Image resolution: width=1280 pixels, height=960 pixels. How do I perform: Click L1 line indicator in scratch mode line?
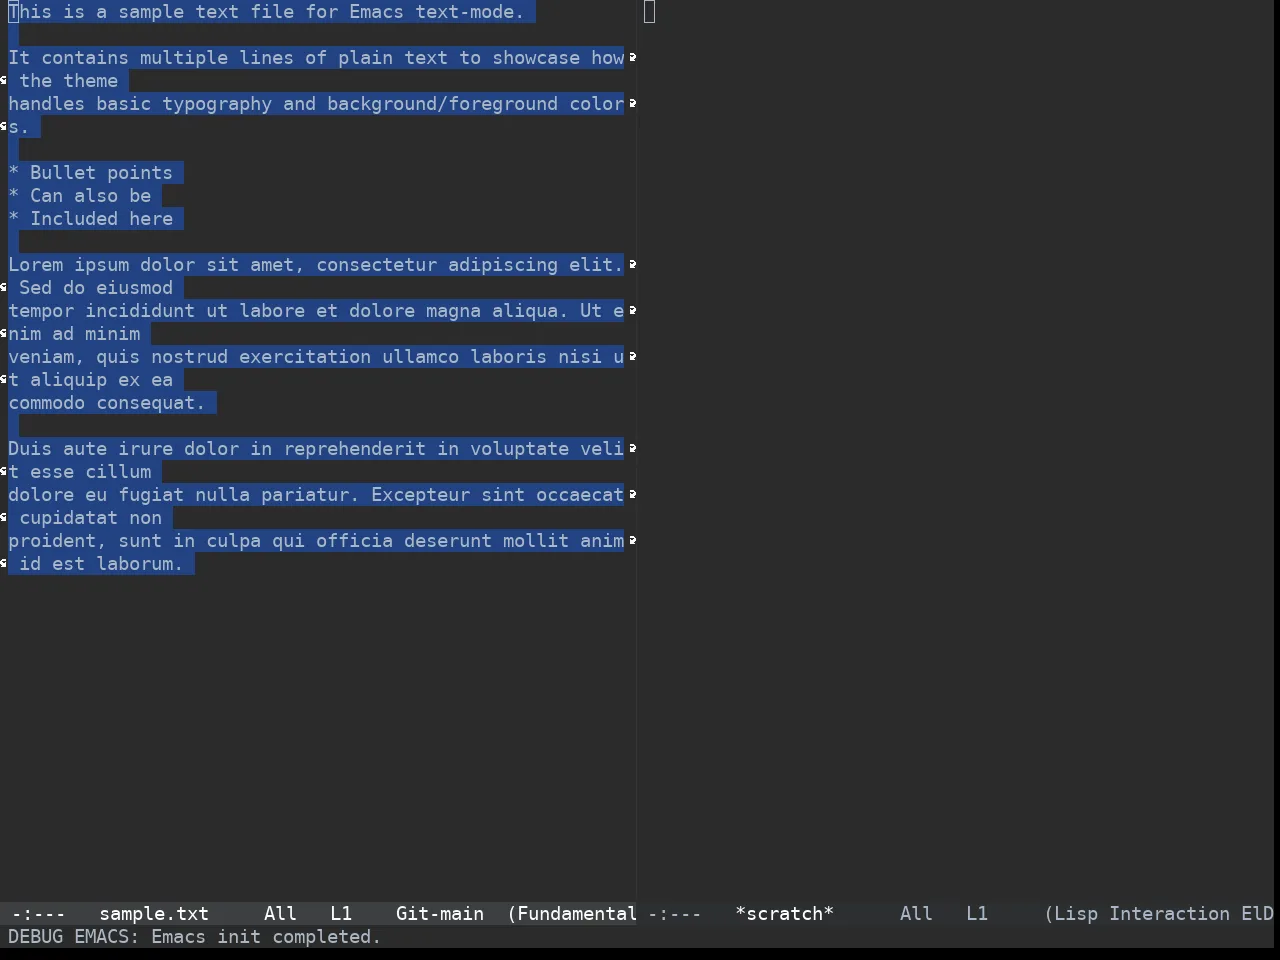977,913
